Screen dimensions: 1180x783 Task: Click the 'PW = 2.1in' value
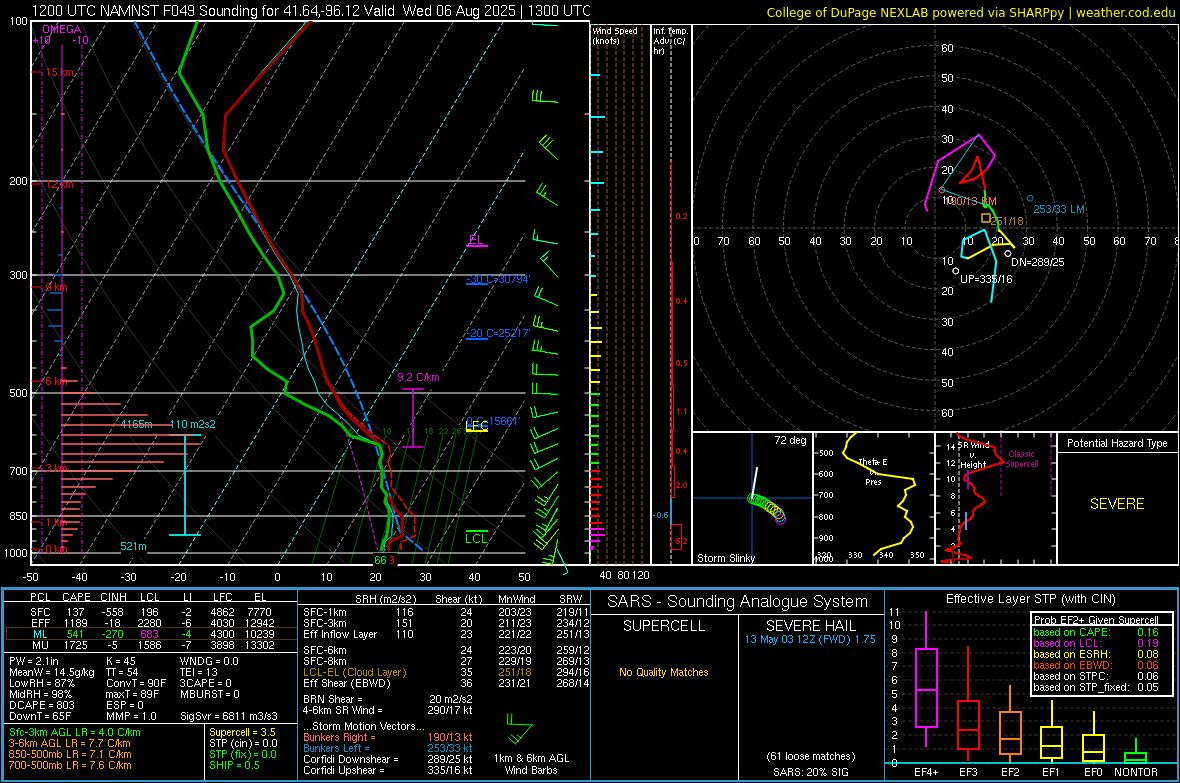coord(36,661)
